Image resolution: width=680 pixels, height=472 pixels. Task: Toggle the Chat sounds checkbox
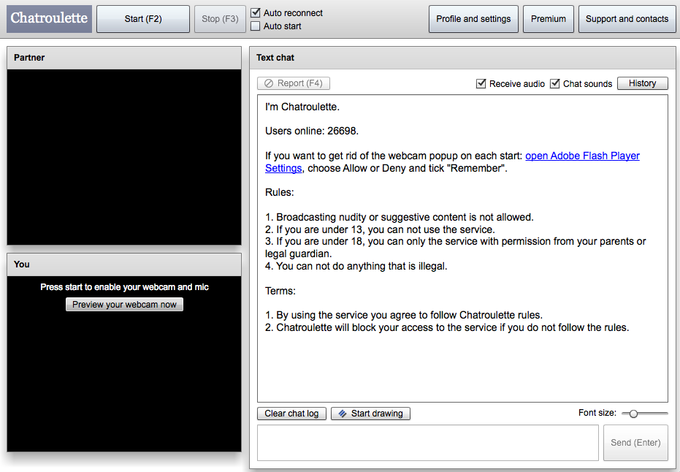tap(555, 83)
